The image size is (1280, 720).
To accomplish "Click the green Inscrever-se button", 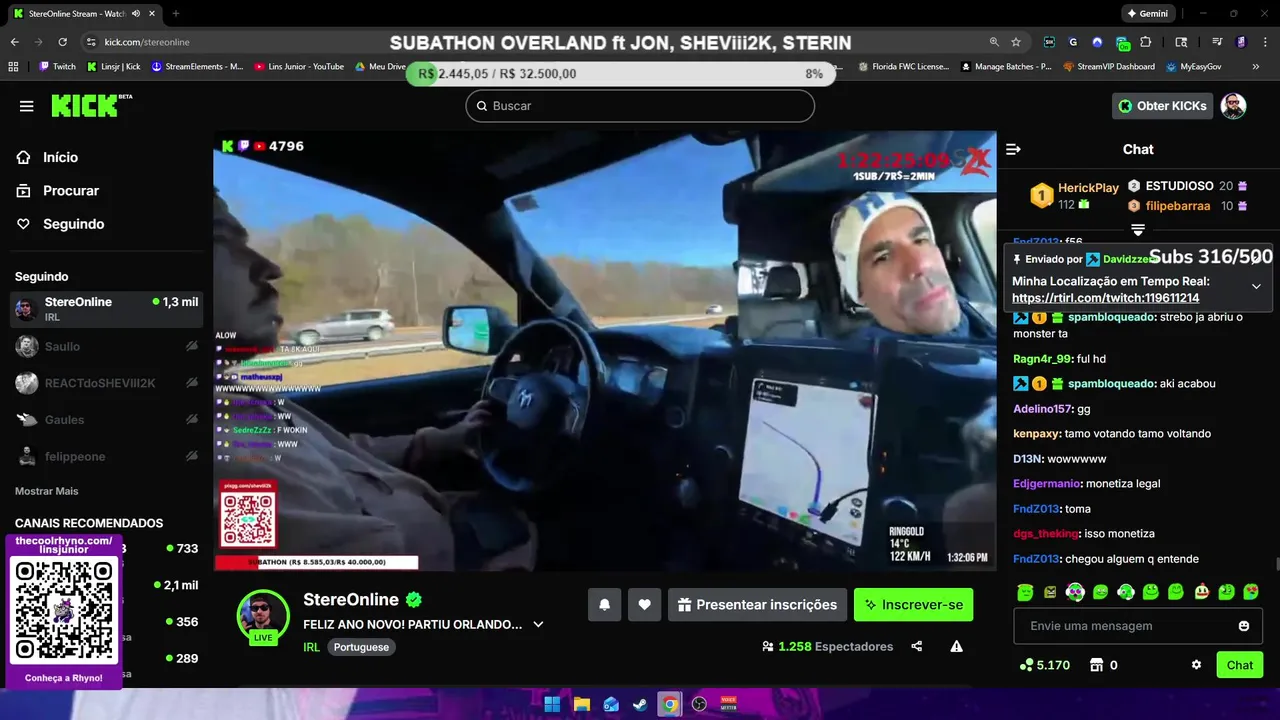I will pyautogui.click(x=913, y=605).
